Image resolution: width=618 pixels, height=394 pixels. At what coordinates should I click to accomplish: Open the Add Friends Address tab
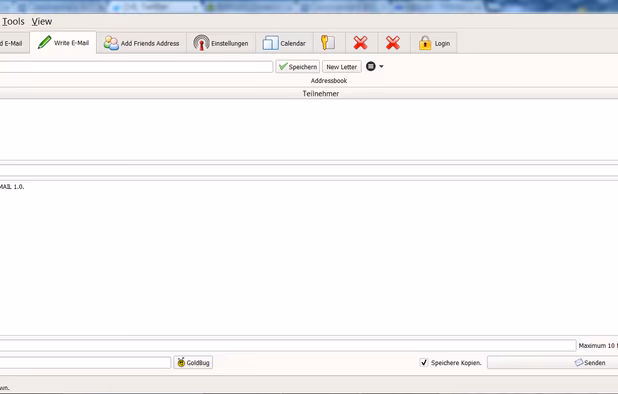tap(141, 43)
